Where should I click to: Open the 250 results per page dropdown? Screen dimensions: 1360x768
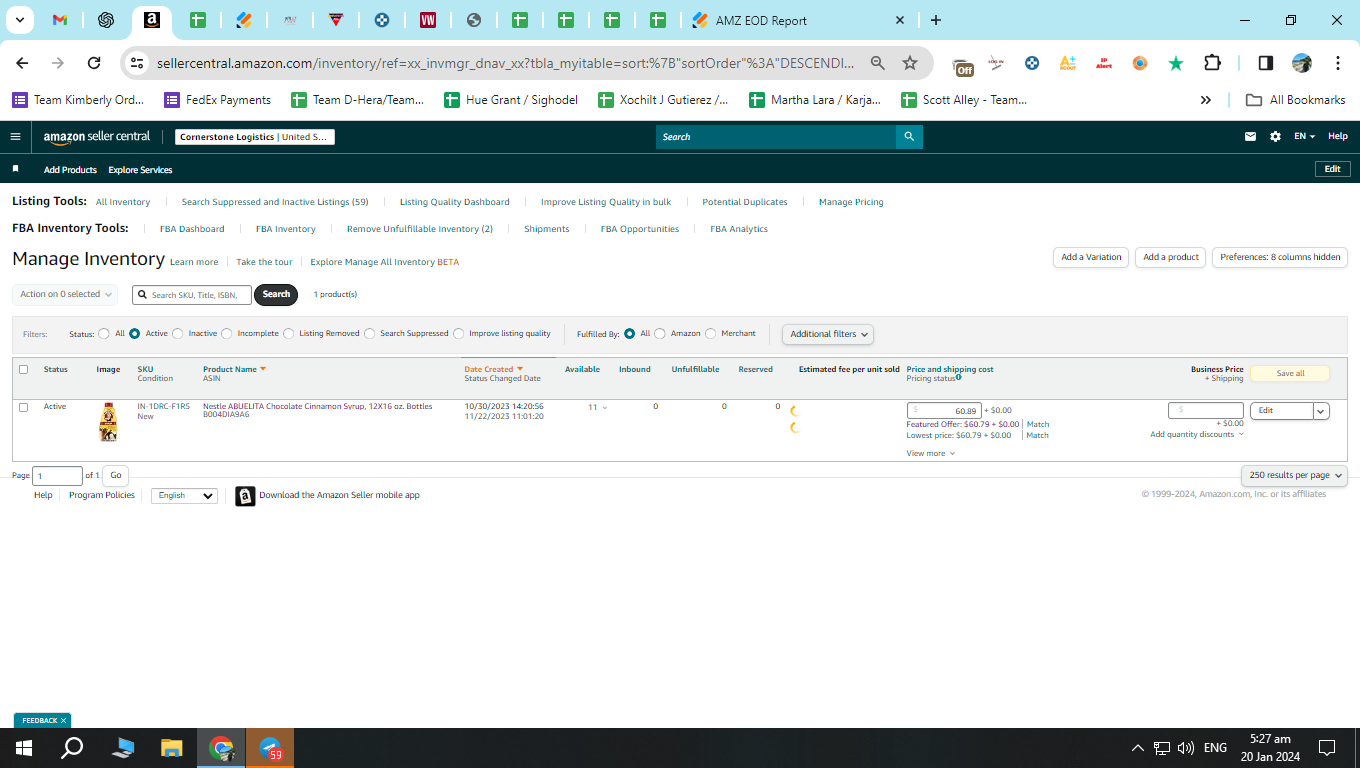tap(1294, 475)
